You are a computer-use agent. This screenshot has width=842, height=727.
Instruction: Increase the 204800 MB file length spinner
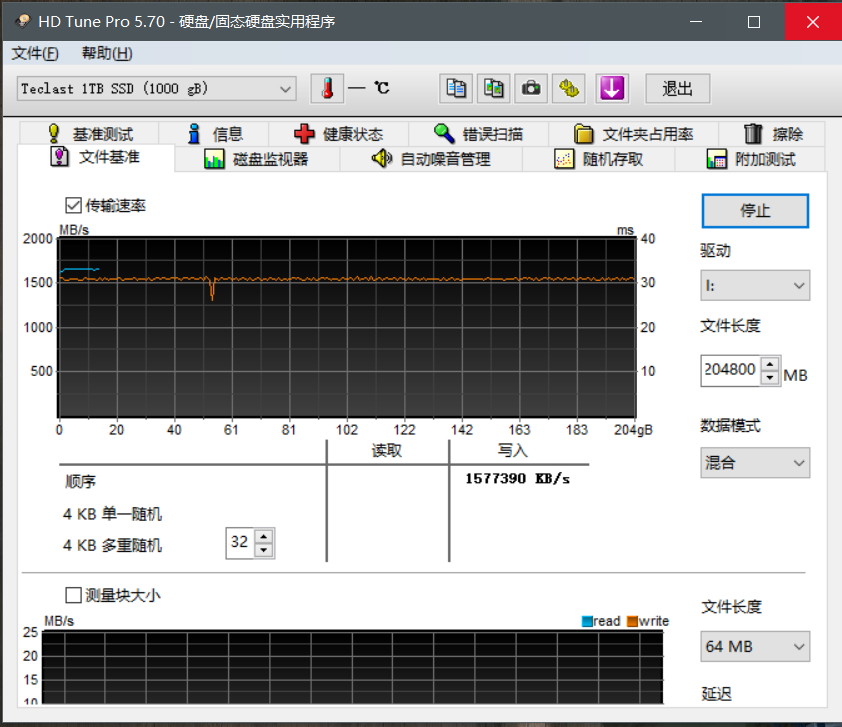(770, 364)
